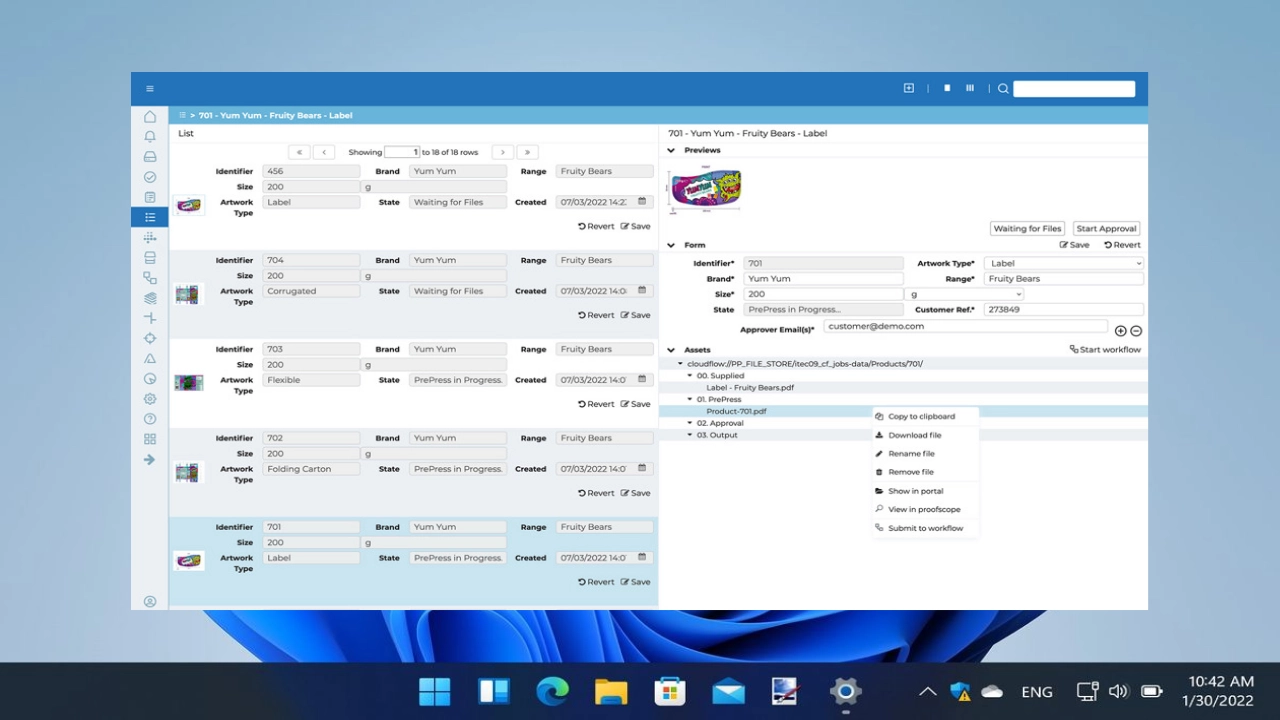Screen dimensions: 1280x720
Task: Collapse the cloudflow PP_FILE_STORE root folder
Action: (x=681, y=364)
